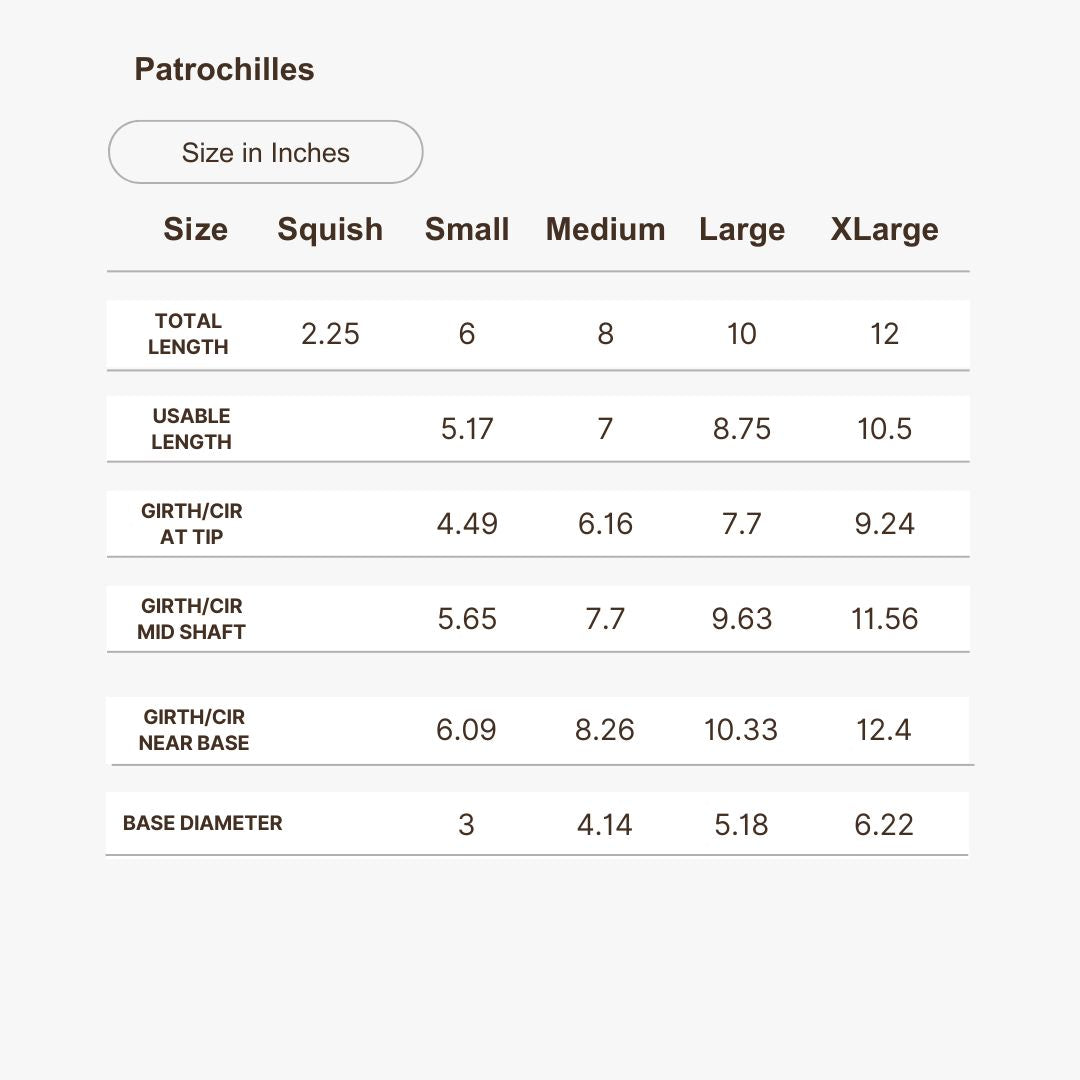Click the Base Diameter row label
The image size is (1080, 1080).
click(x=202, y=823)
